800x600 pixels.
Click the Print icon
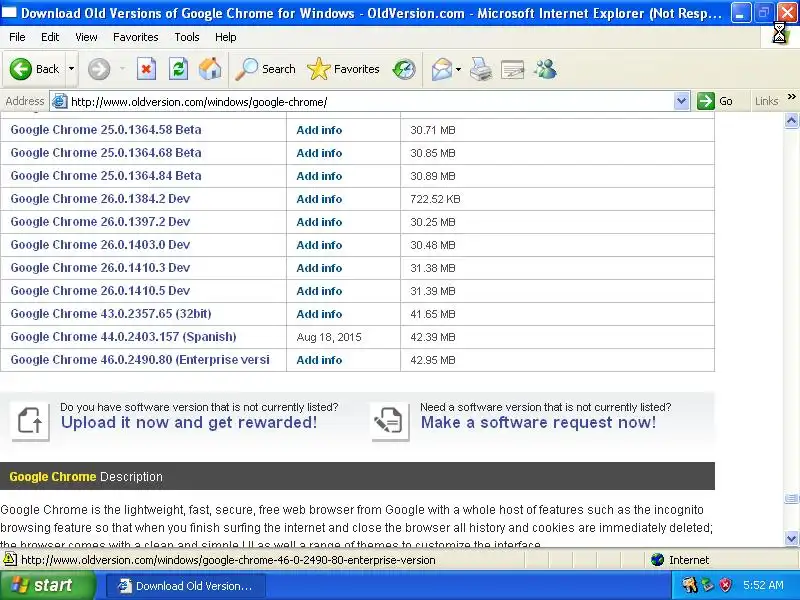481,69
